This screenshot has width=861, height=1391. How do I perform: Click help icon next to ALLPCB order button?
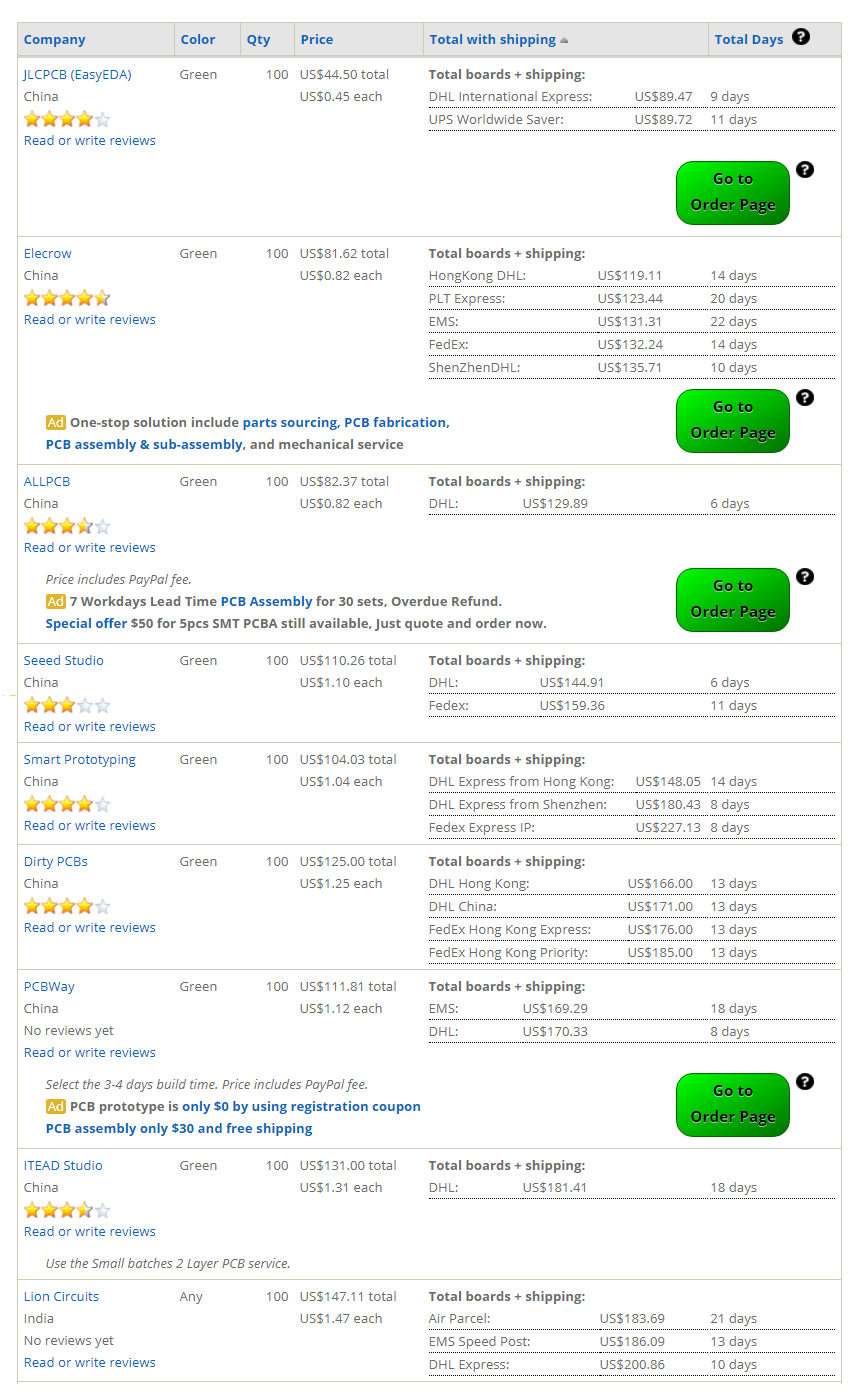tap(805, 576)
